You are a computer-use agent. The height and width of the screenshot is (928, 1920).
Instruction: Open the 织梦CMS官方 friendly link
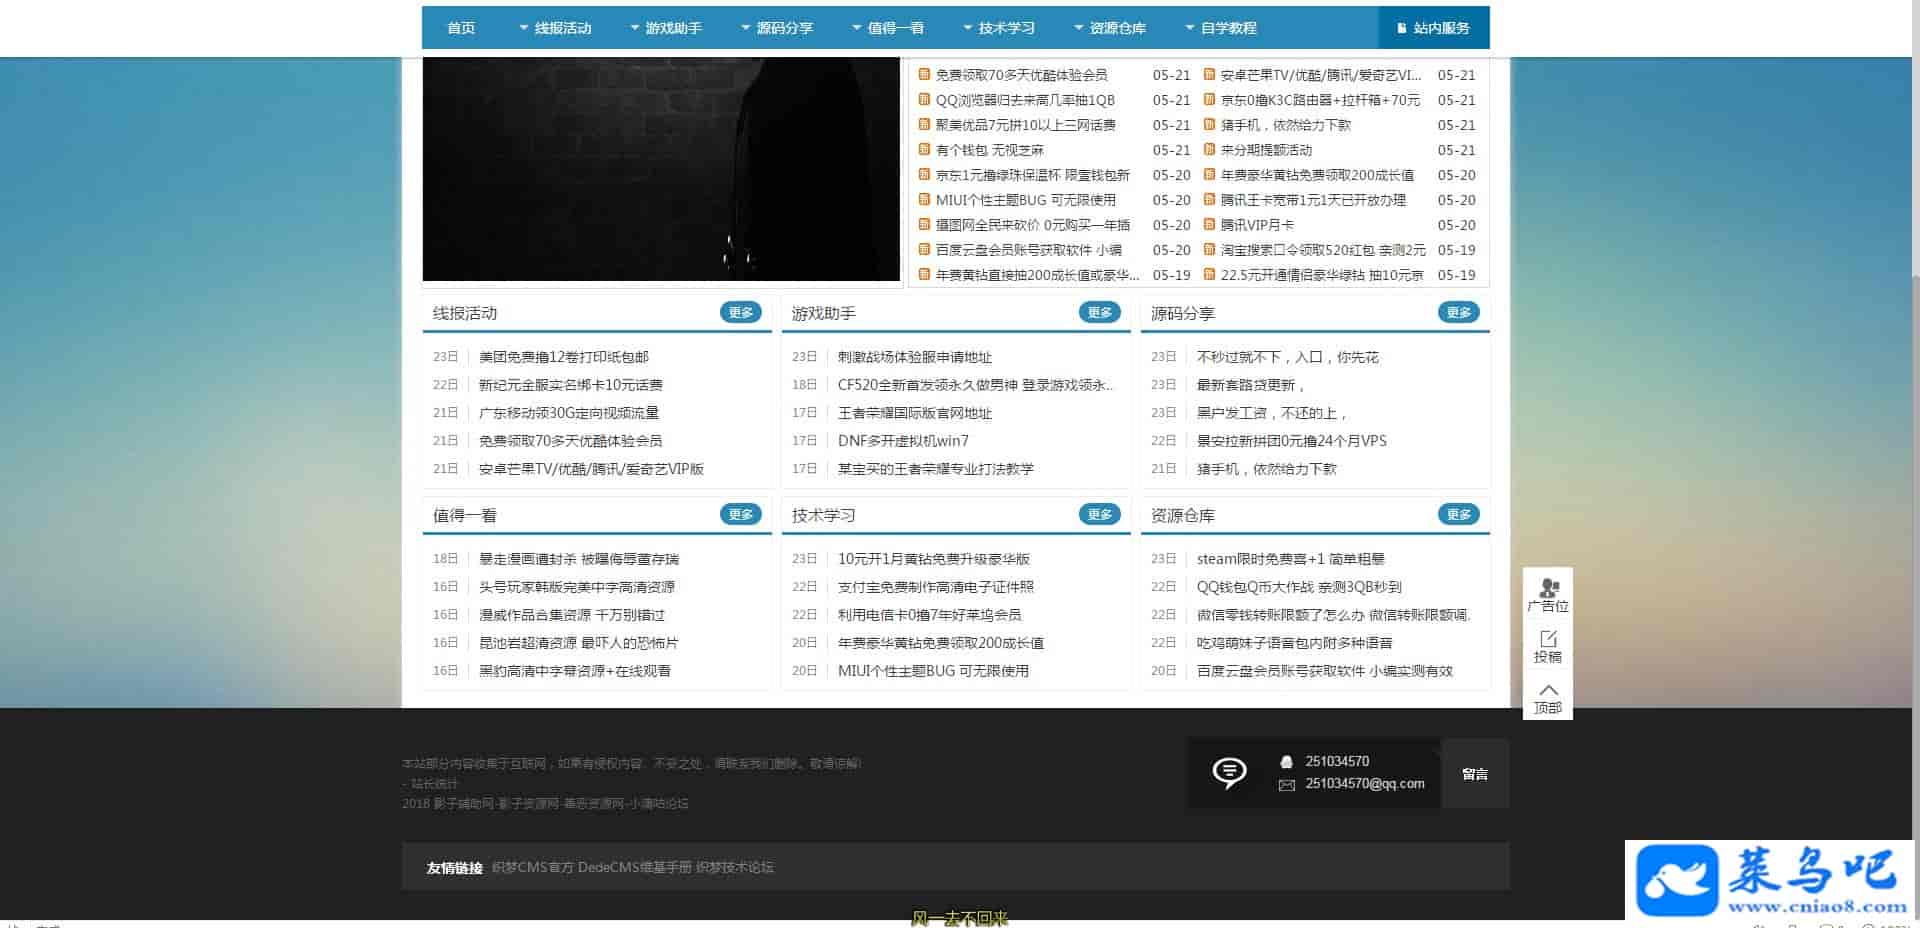coord(533,867)
